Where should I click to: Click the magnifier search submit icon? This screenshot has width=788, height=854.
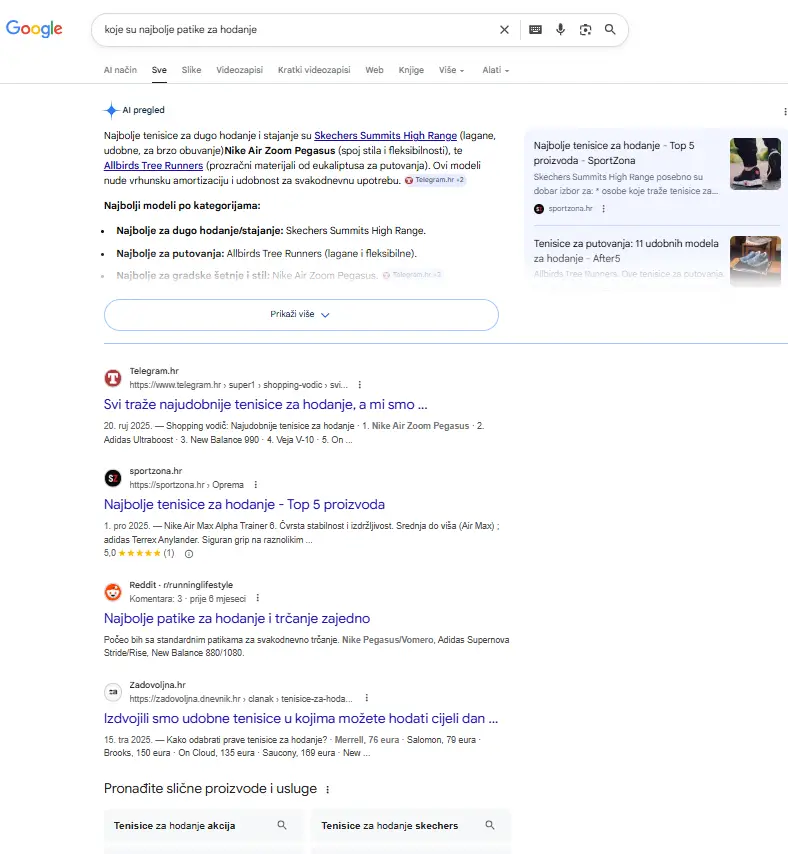click(x=610, y=29)
